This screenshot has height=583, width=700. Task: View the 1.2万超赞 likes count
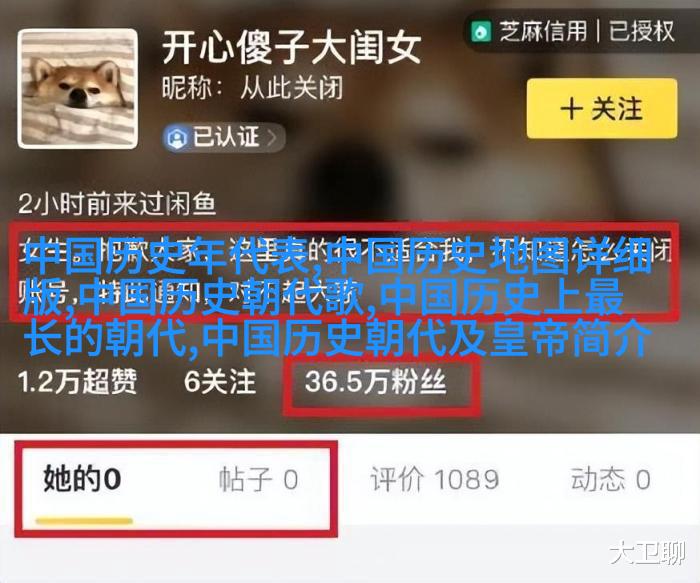click(77, 382)
